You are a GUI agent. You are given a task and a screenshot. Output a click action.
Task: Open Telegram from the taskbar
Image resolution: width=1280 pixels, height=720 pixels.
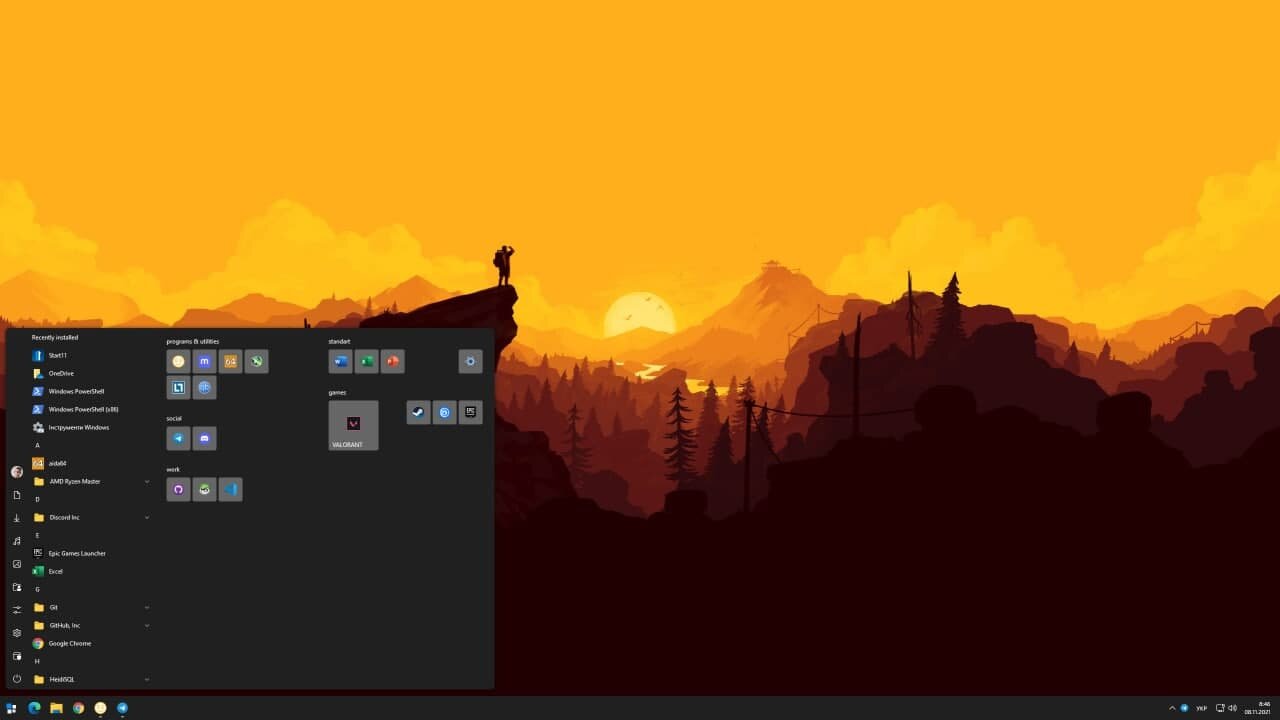(122, 708)
